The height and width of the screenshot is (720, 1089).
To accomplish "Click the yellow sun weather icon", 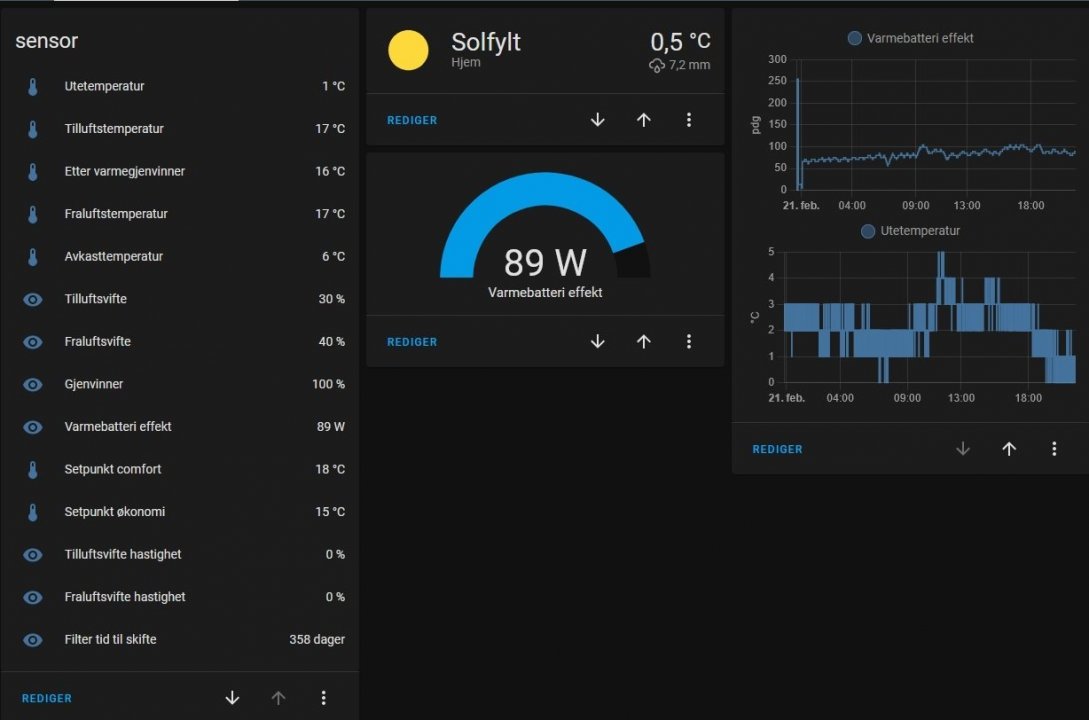I will click(408, 50).
